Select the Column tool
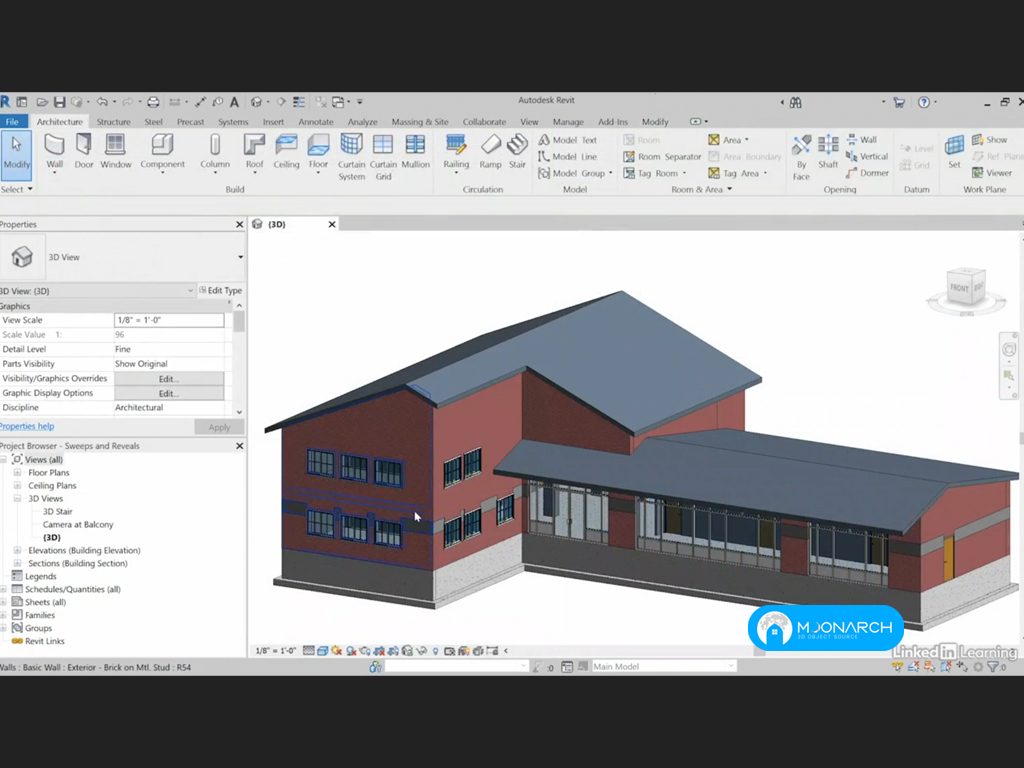 tap(215, 152)
